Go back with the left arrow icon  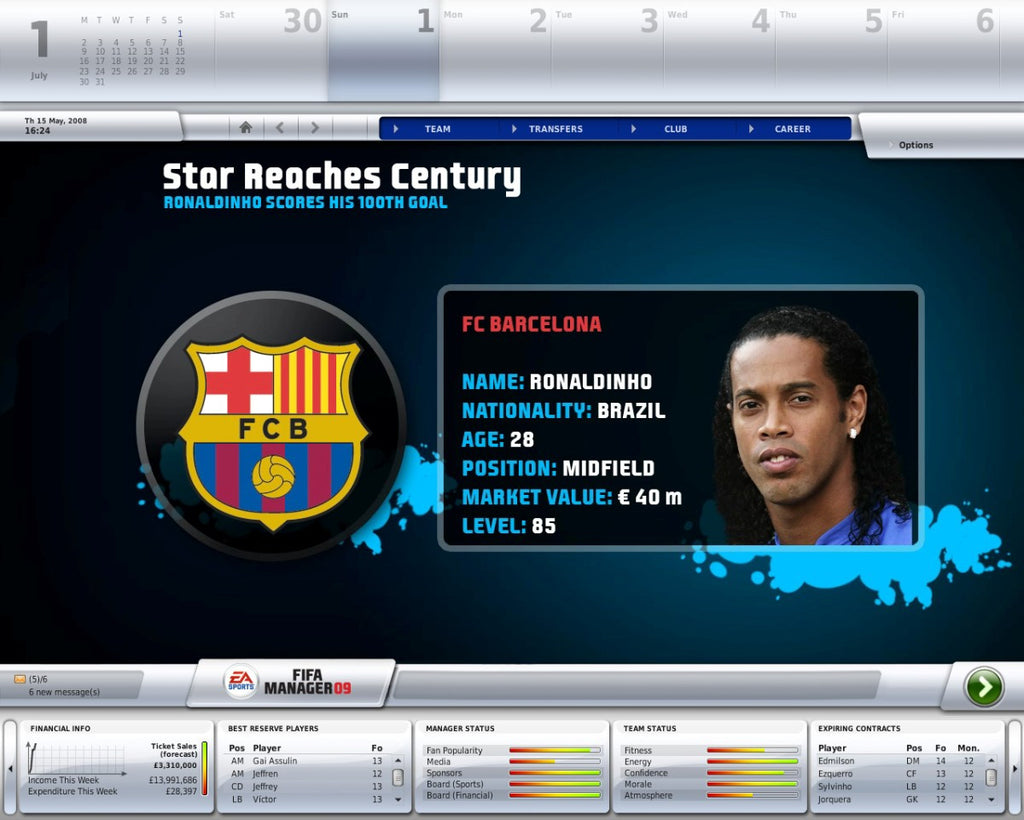(280, 128)
